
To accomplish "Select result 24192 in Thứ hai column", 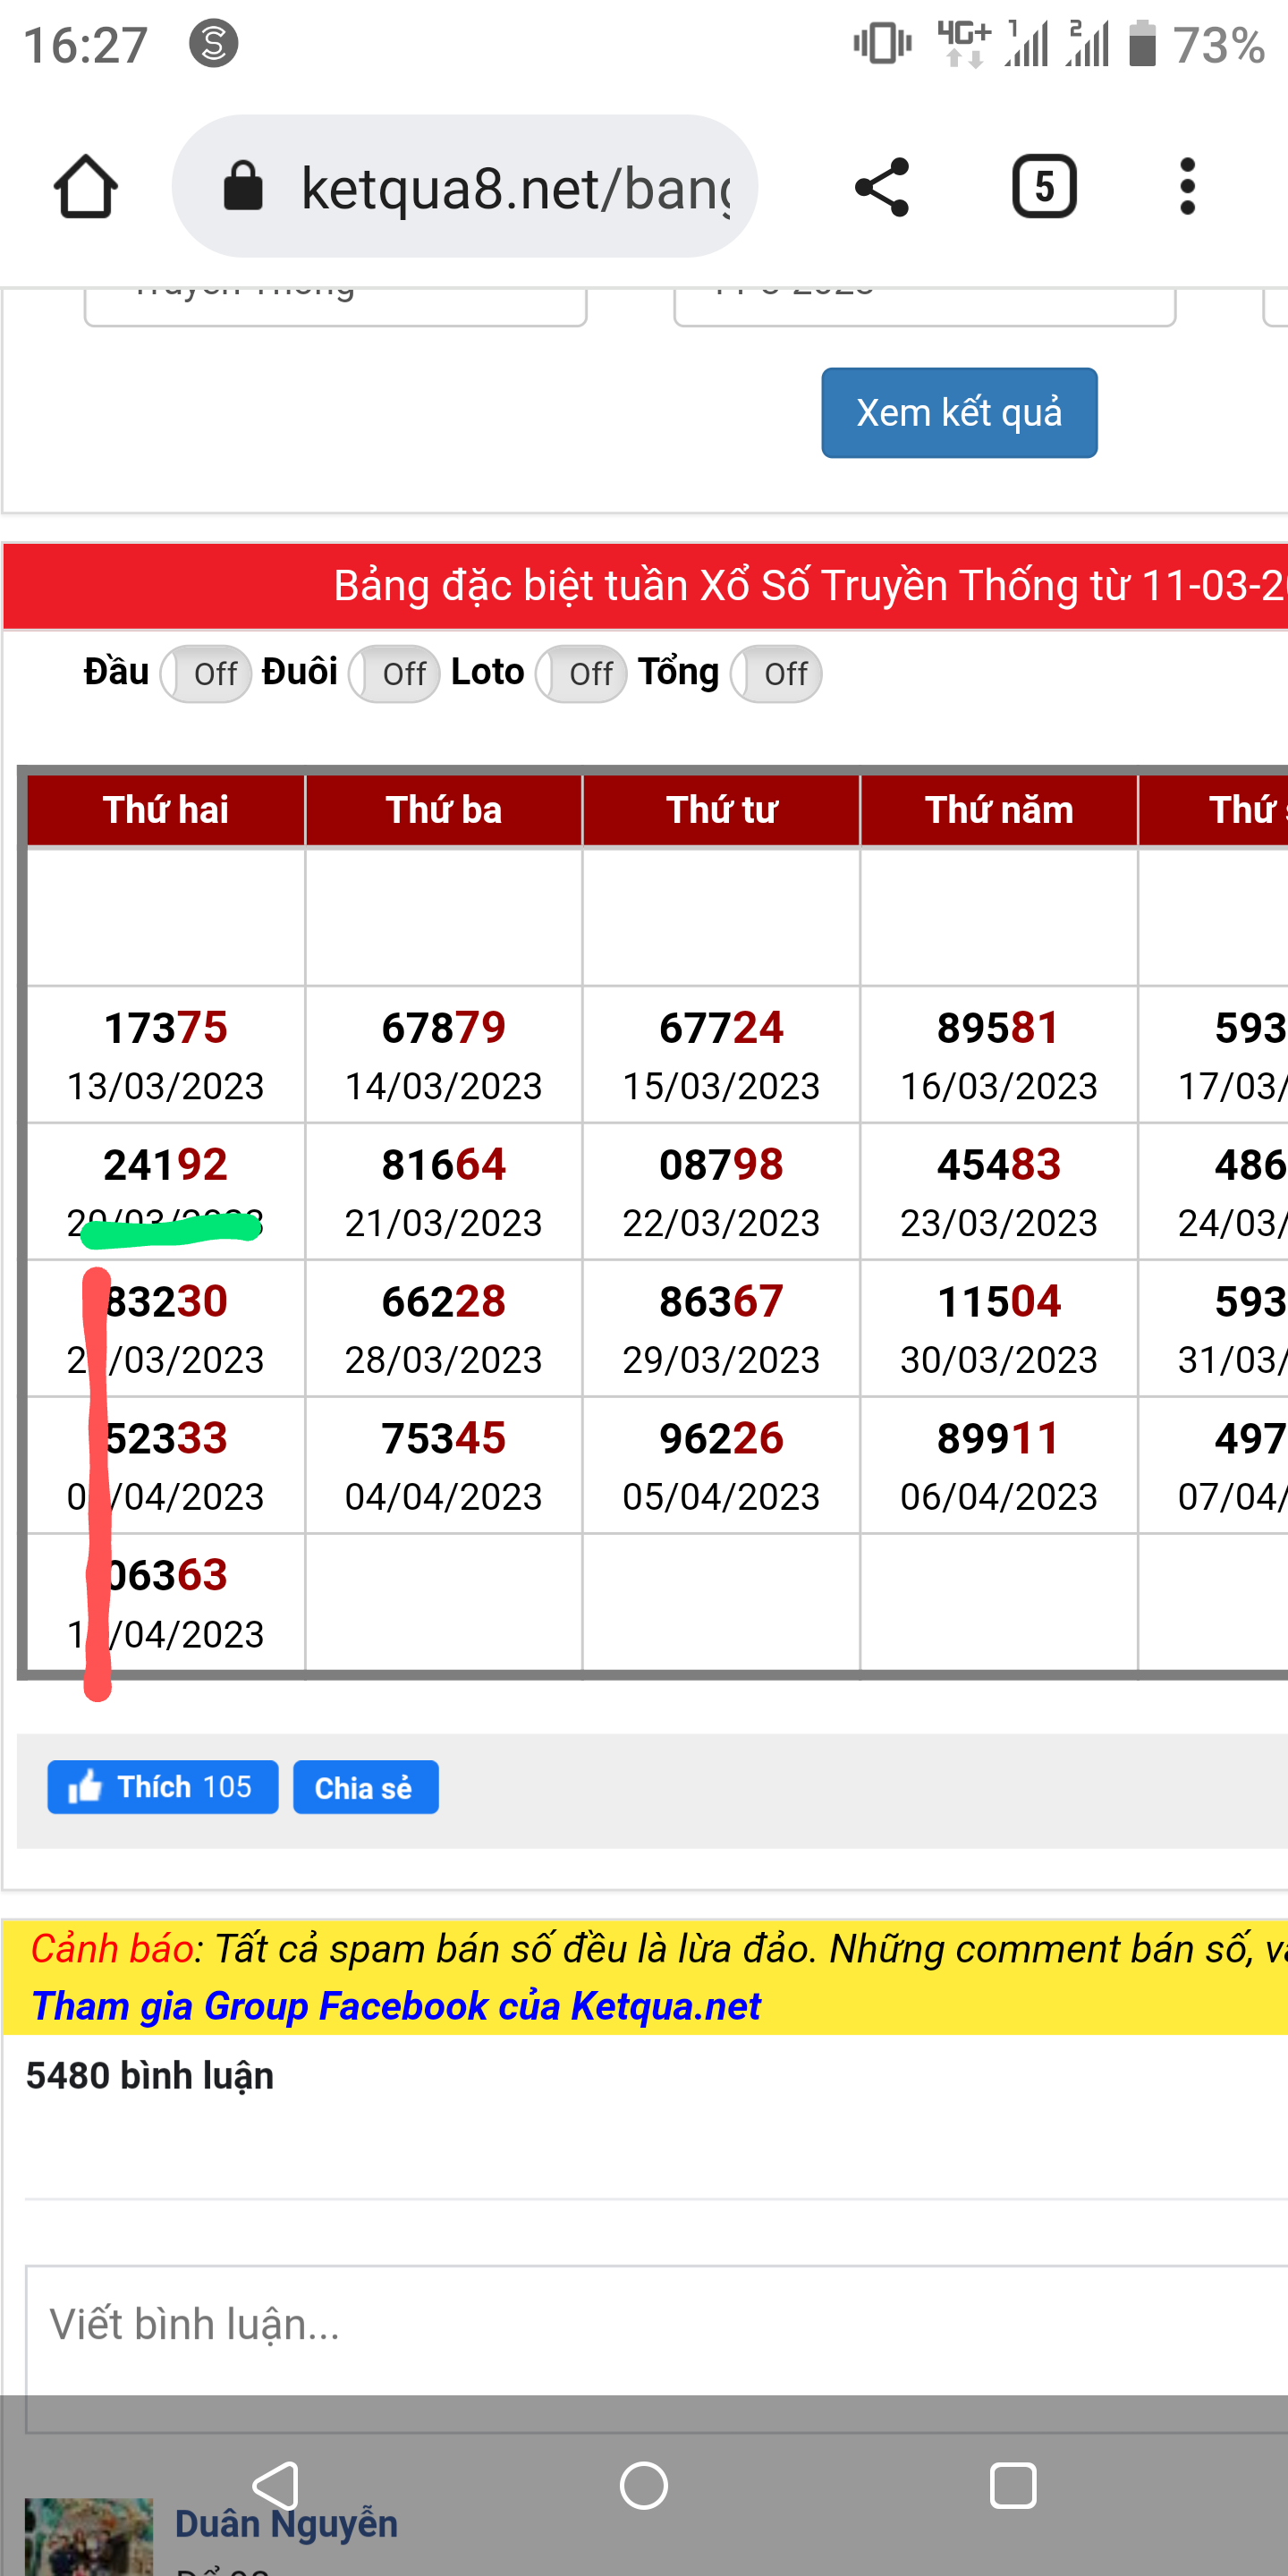I will click(166, 1165).
